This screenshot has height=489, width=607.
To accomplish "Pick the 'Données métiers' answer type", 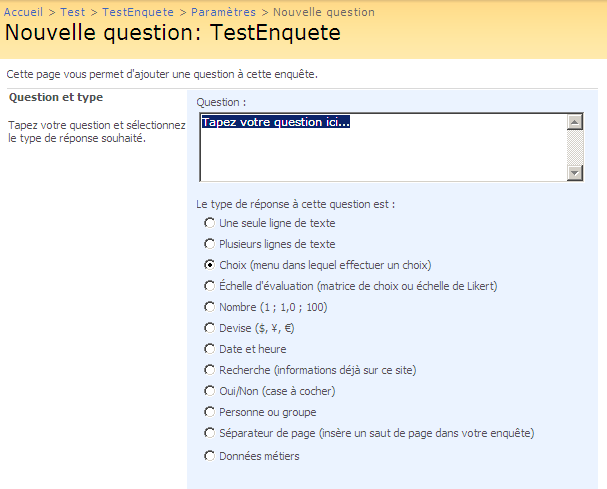I will point(210,456).
